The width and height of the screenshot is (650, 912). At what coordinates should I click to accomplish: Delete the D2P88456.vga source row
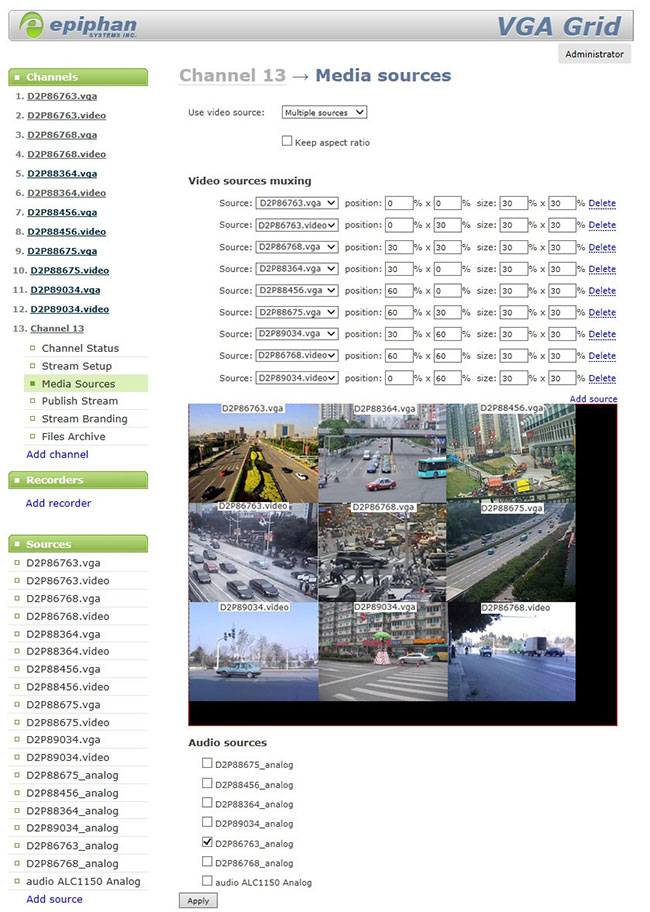point(602,291)
